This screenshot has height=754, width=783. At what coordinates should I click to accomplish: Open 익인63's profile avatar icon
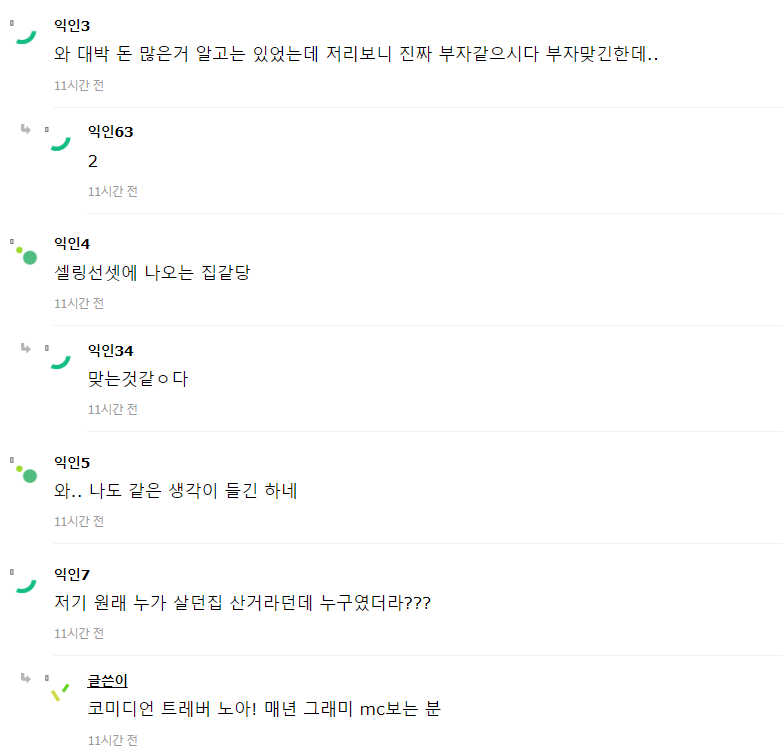pyautogui.click(x=60, y=142)
